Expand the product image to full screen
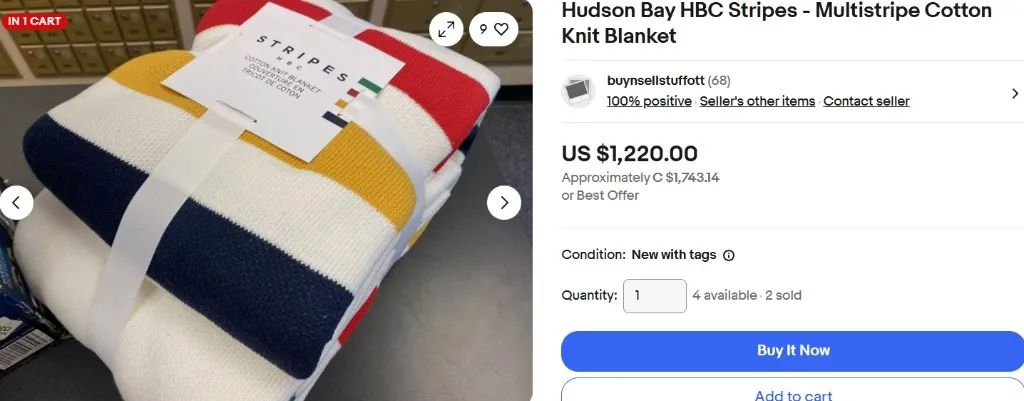This screenshot has height=401, width=1024. (x=446, y=29)
